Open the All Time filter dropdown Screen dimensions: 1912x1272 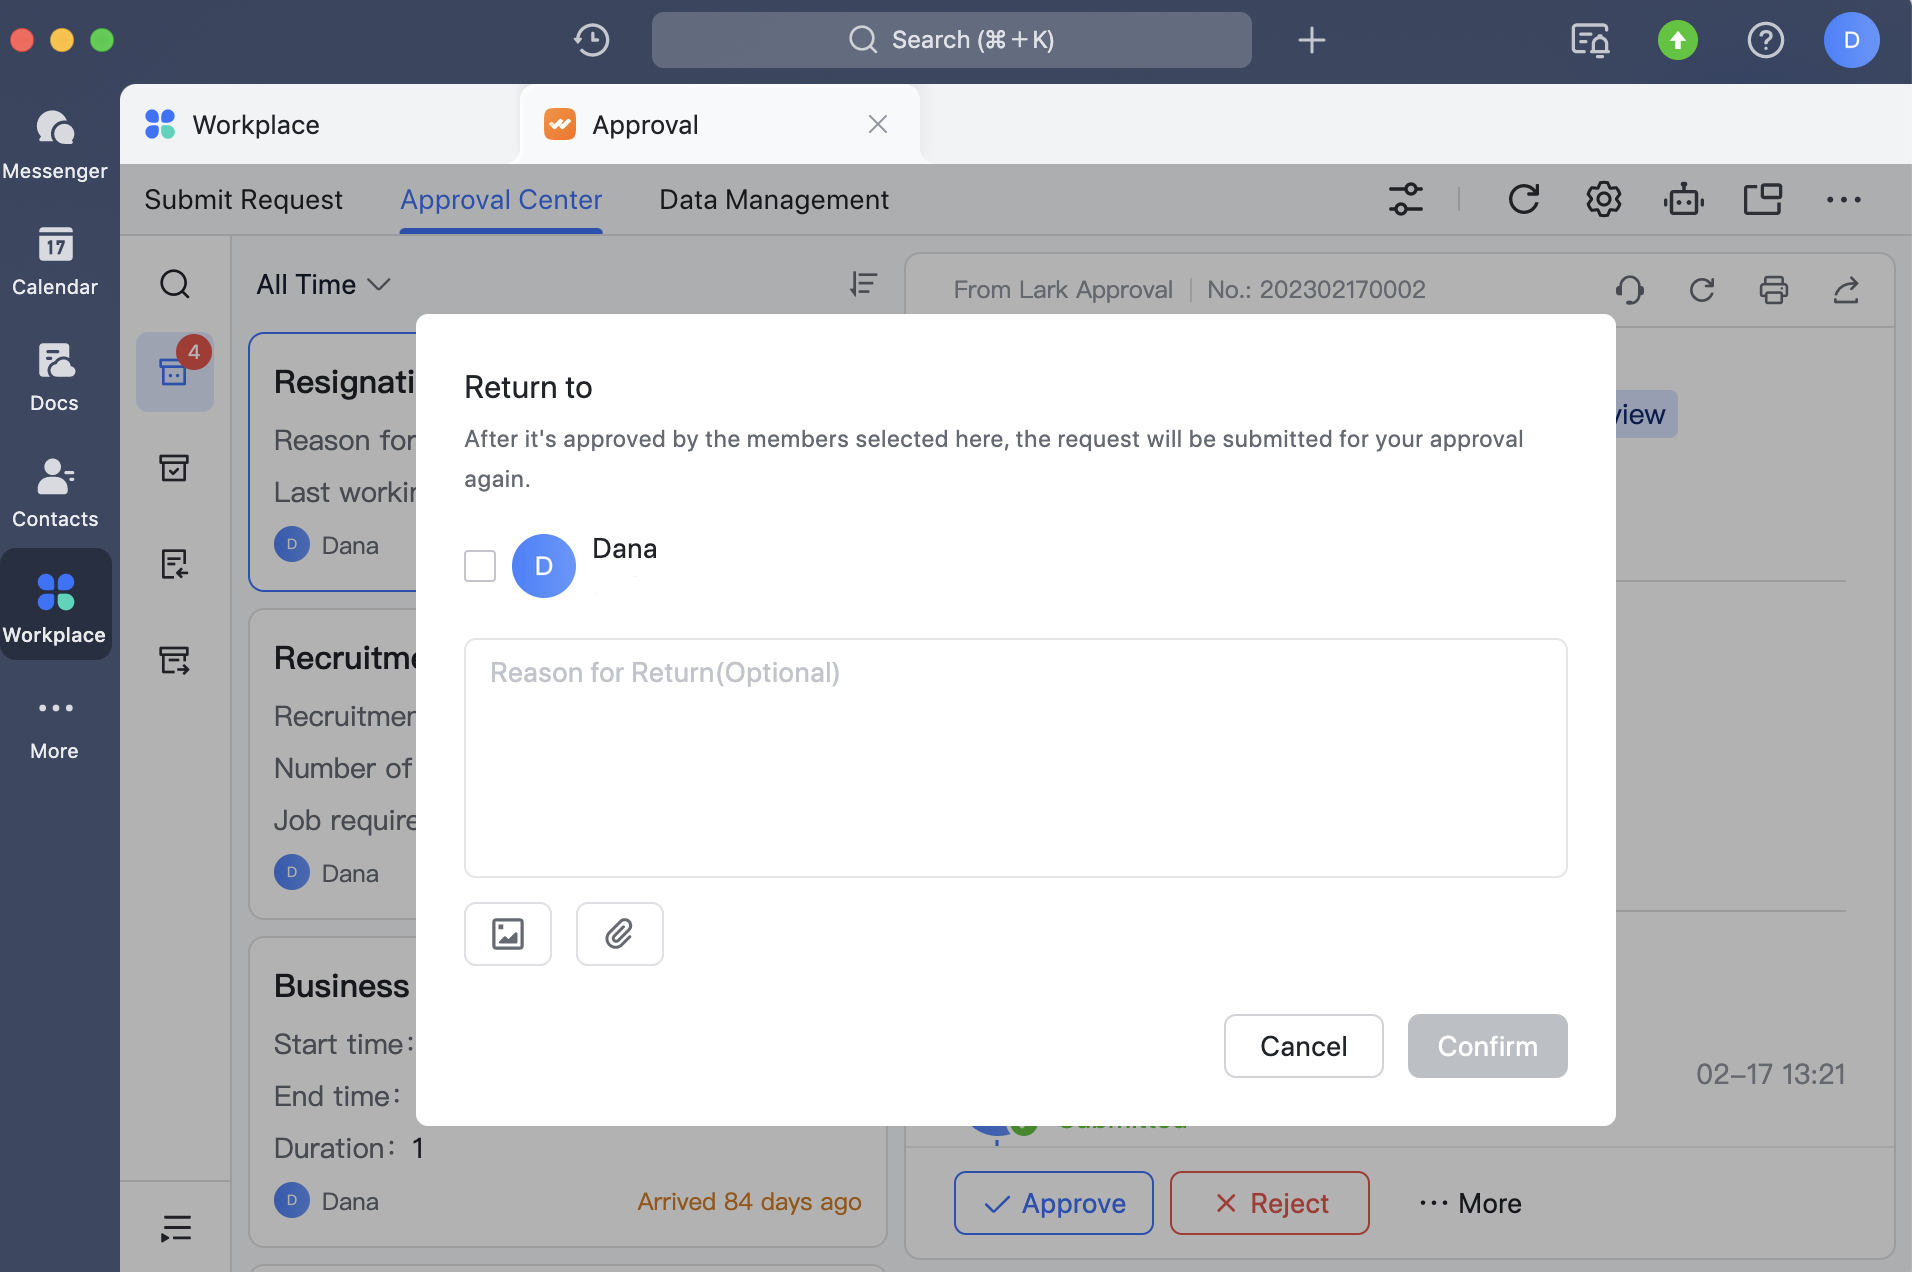(x=322, y=285)
